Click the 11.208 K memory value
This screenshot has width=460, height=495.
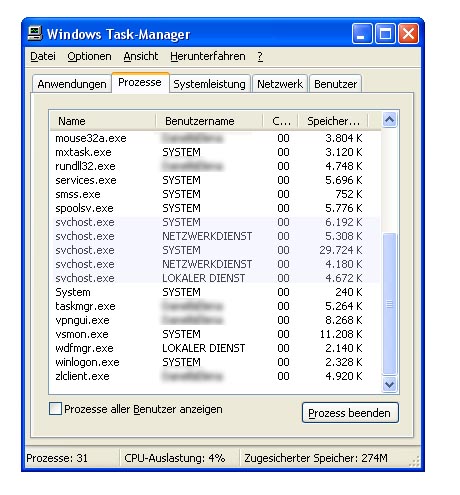[x=341, y=334]
